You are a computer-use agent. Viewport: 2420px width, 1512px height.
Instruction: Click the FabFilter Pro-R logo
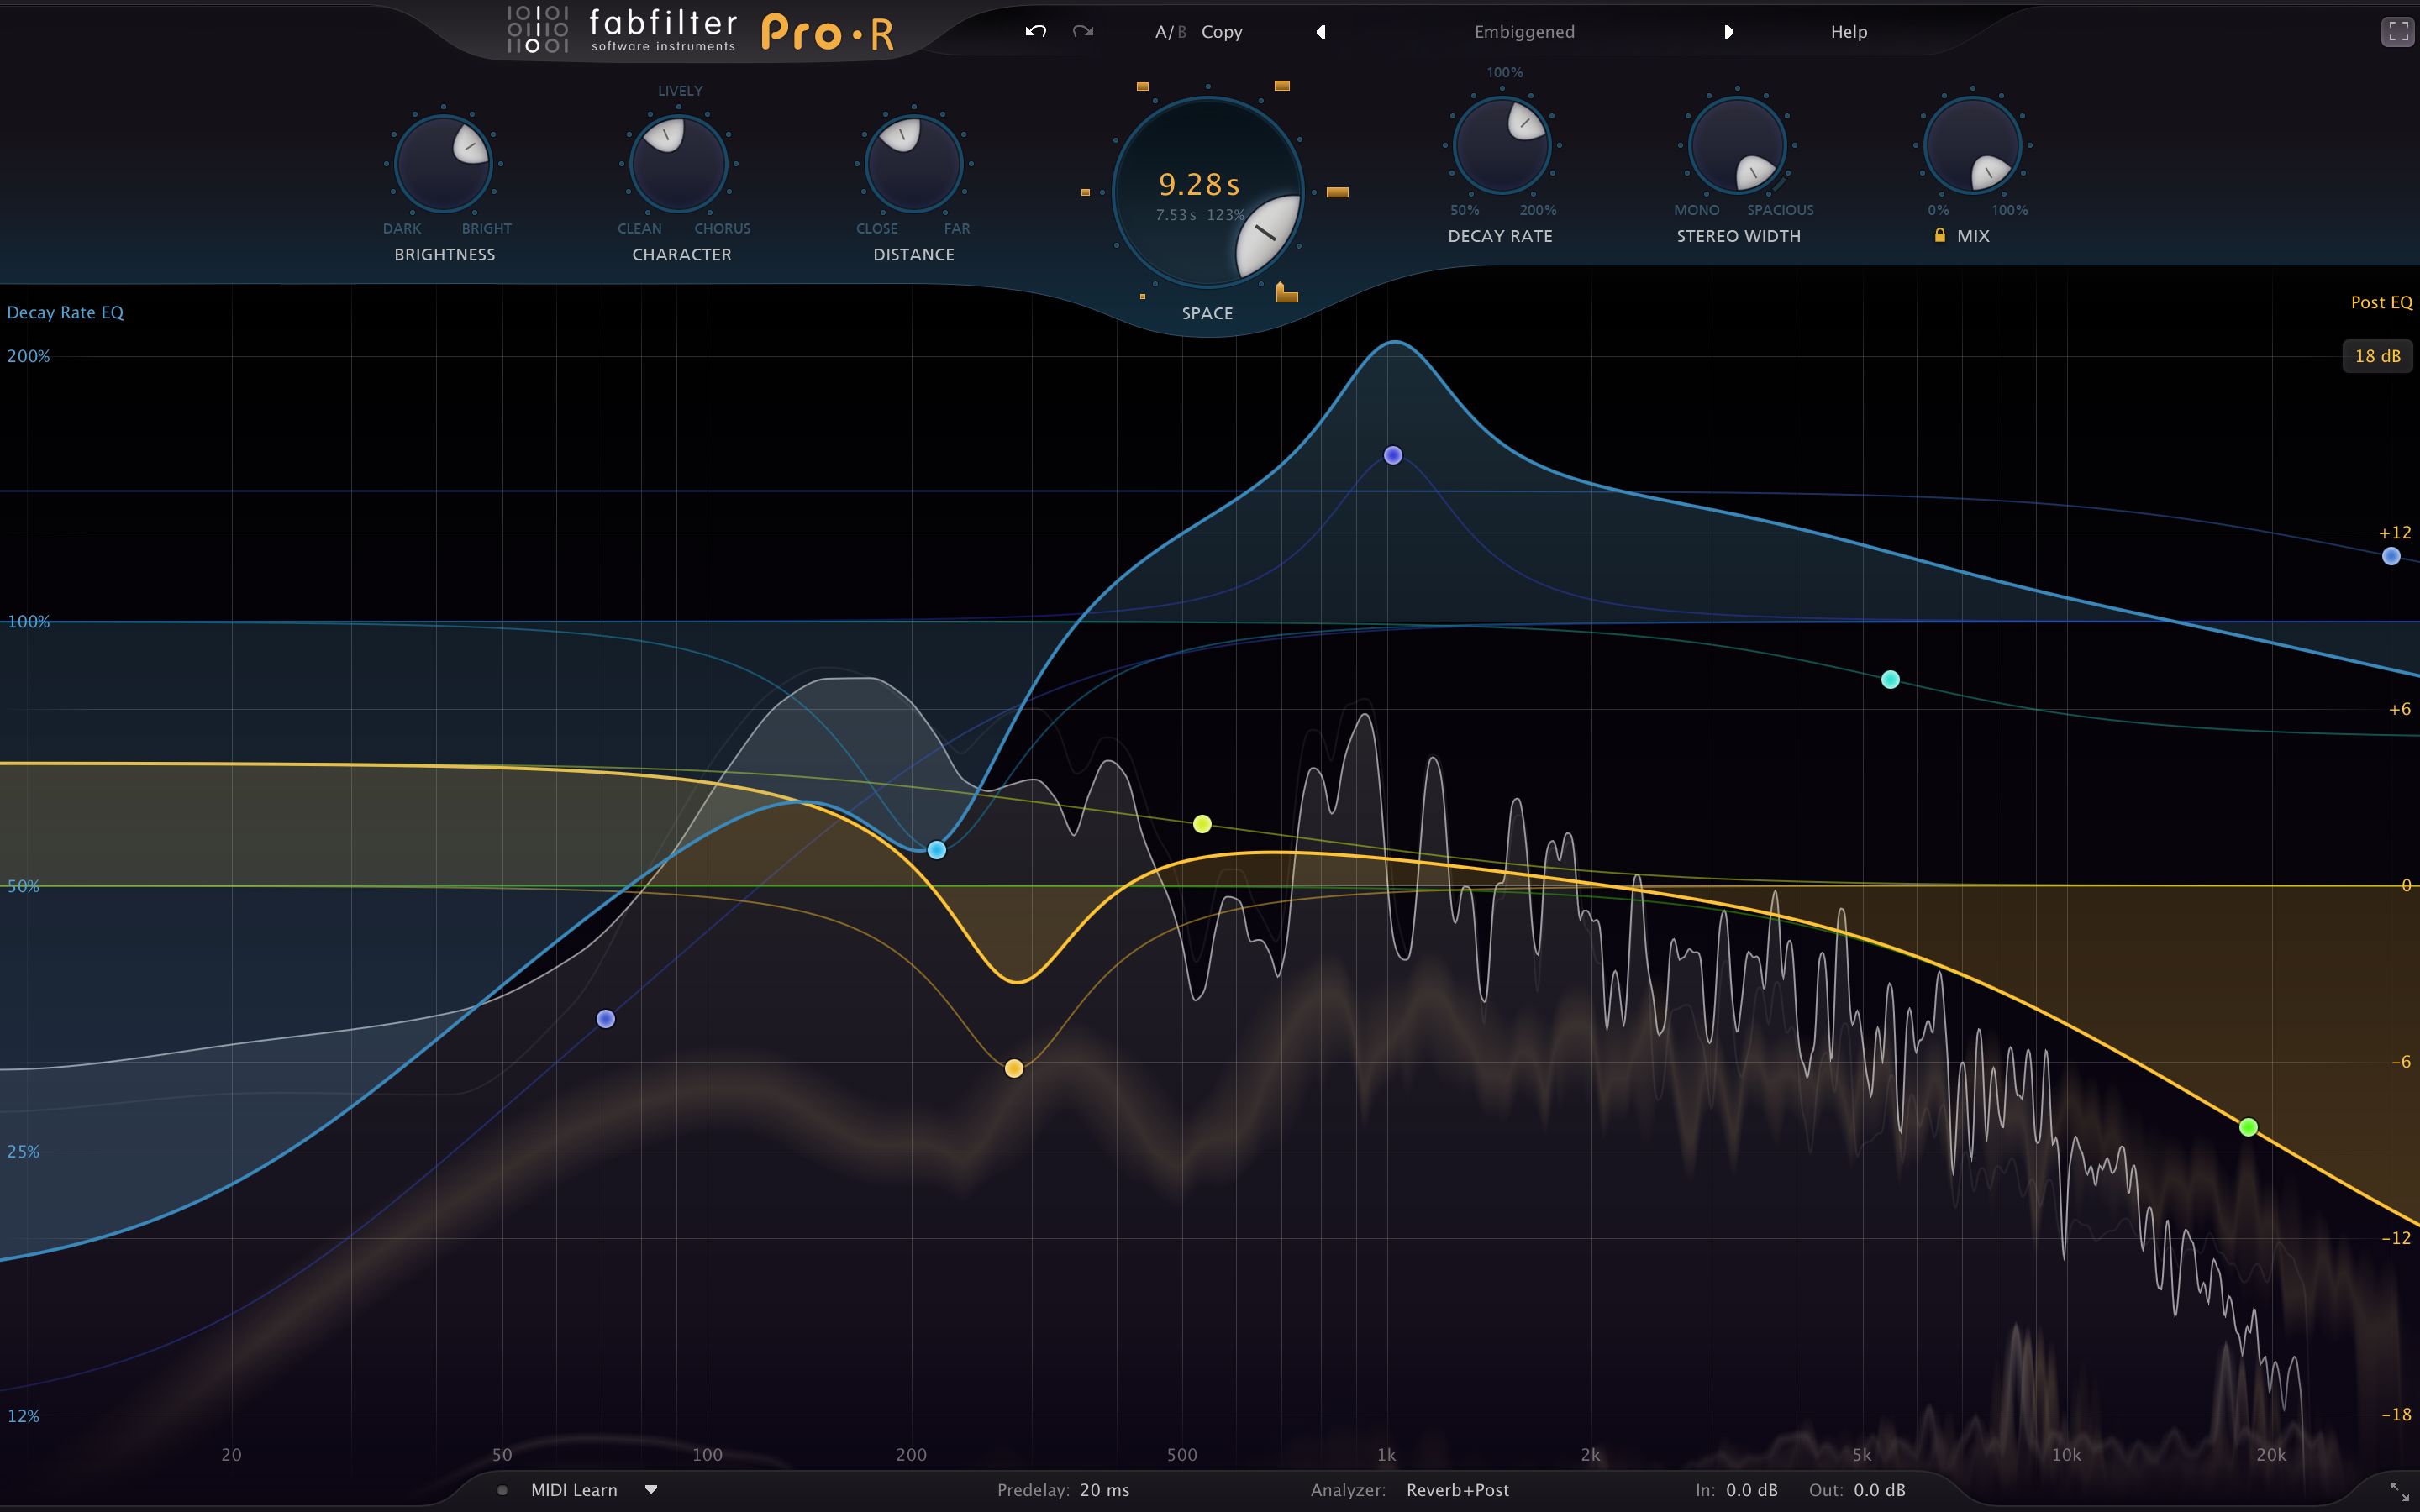(x=700, y=31)
